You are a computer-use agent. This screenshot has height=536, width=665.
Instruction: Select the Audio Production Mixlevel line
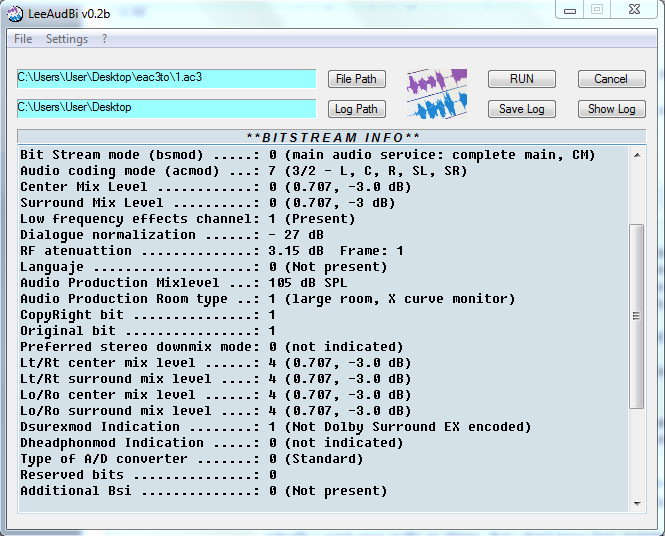(x=184, y=283)
